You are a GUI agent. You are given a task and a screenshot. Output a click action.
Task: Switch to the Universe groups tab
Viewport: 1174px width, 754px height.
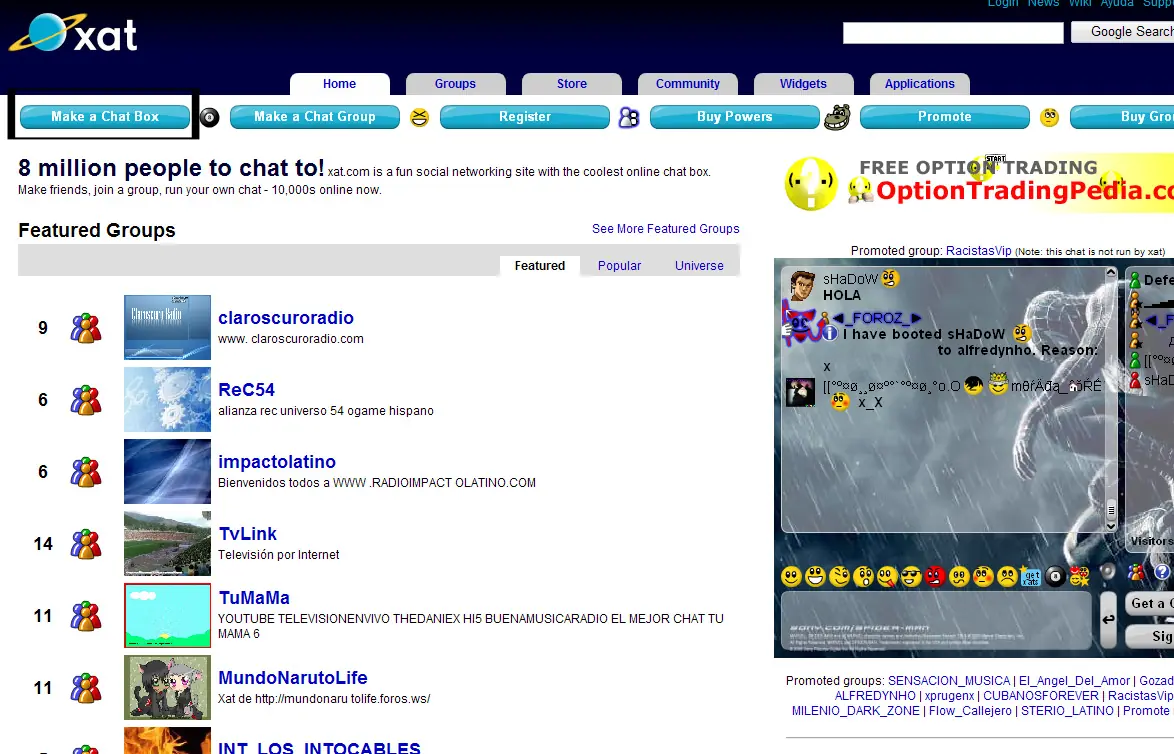pyautogui.click(x=699, y=266)
